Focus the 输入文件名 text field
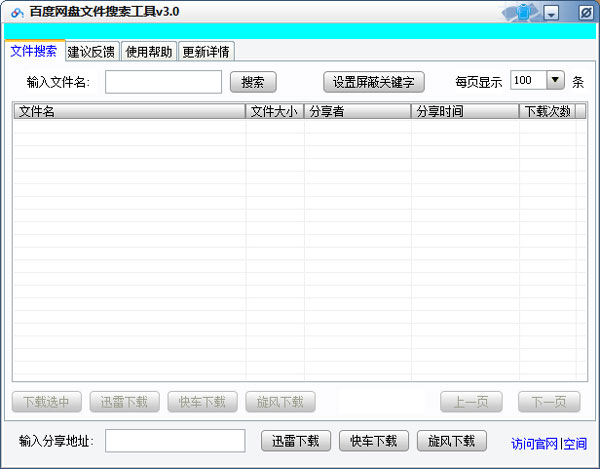600x469 pixels. pos(163,81)
